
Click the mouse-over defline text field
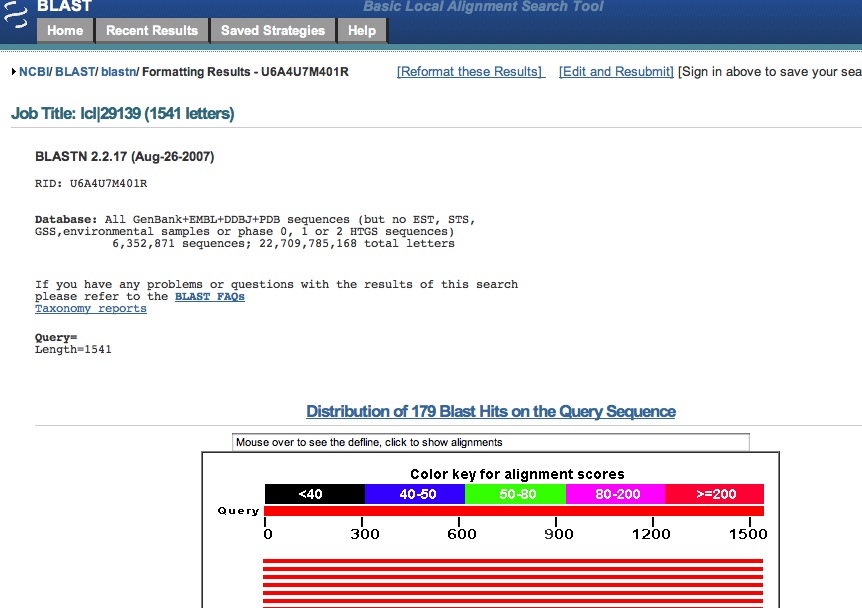[490, 443]
